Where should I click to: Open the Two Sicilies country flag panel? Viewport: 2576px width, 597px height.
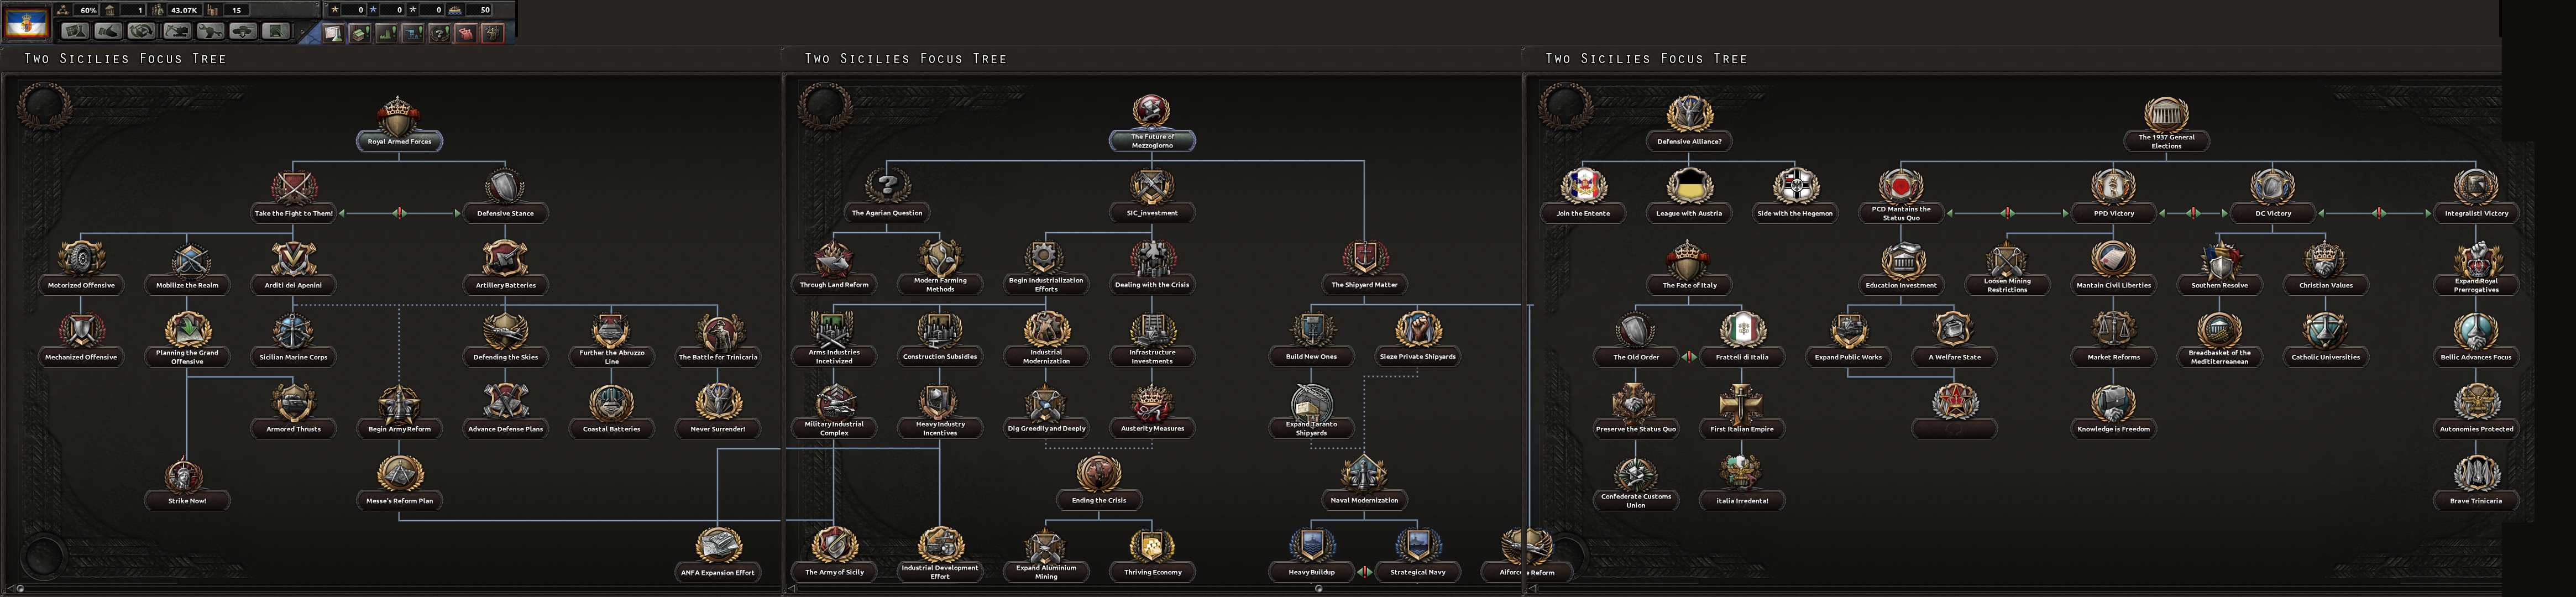pyautogui.click(x=26, y=22)
